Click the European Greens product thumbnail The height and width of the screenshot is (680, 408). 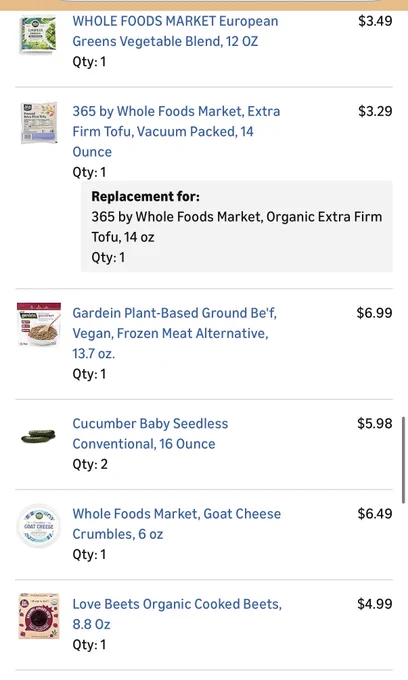coord(38,35)
